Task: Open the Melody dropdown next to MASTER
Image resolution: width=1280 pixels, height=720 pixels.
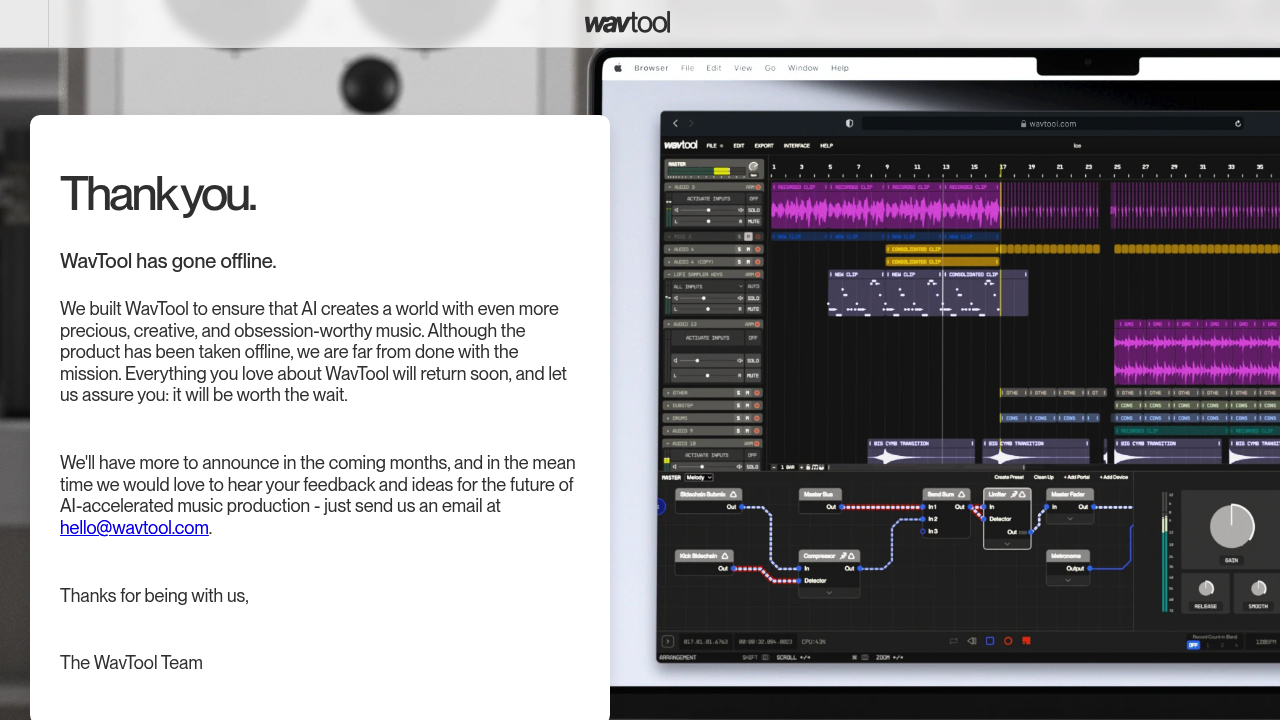Action: pos(697,477)
